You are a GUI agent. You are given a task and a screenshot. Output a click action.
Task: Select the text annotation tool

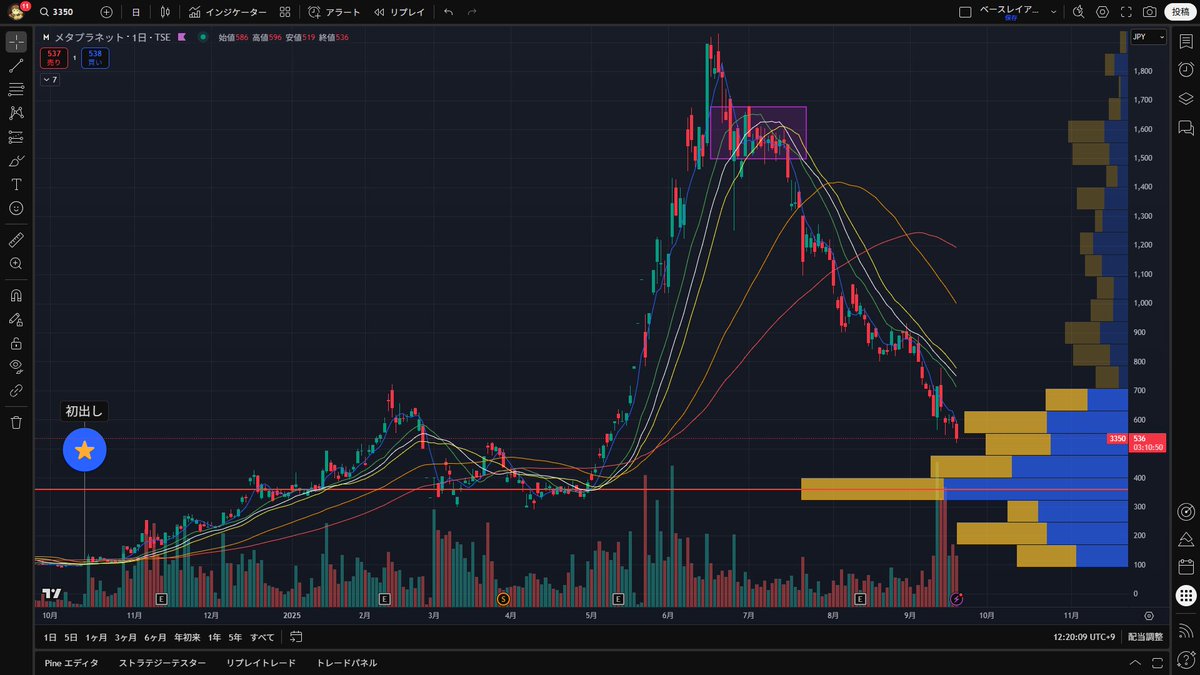tap(16, 184)
